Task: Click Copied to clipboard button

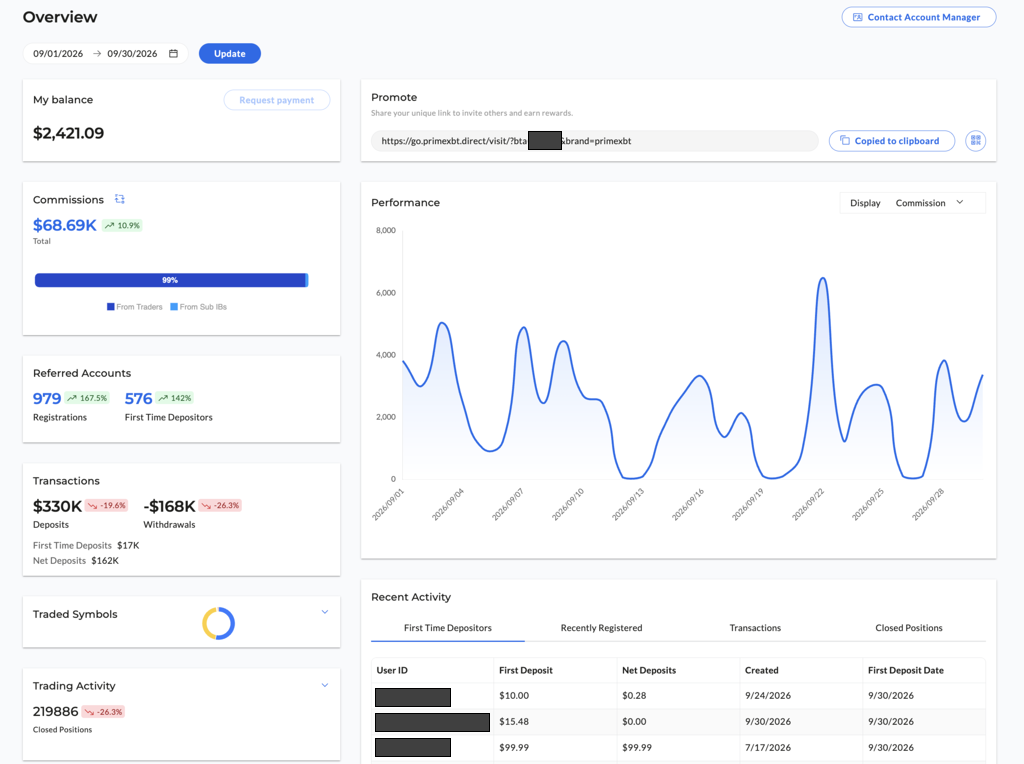Action: tap(891, 140)
